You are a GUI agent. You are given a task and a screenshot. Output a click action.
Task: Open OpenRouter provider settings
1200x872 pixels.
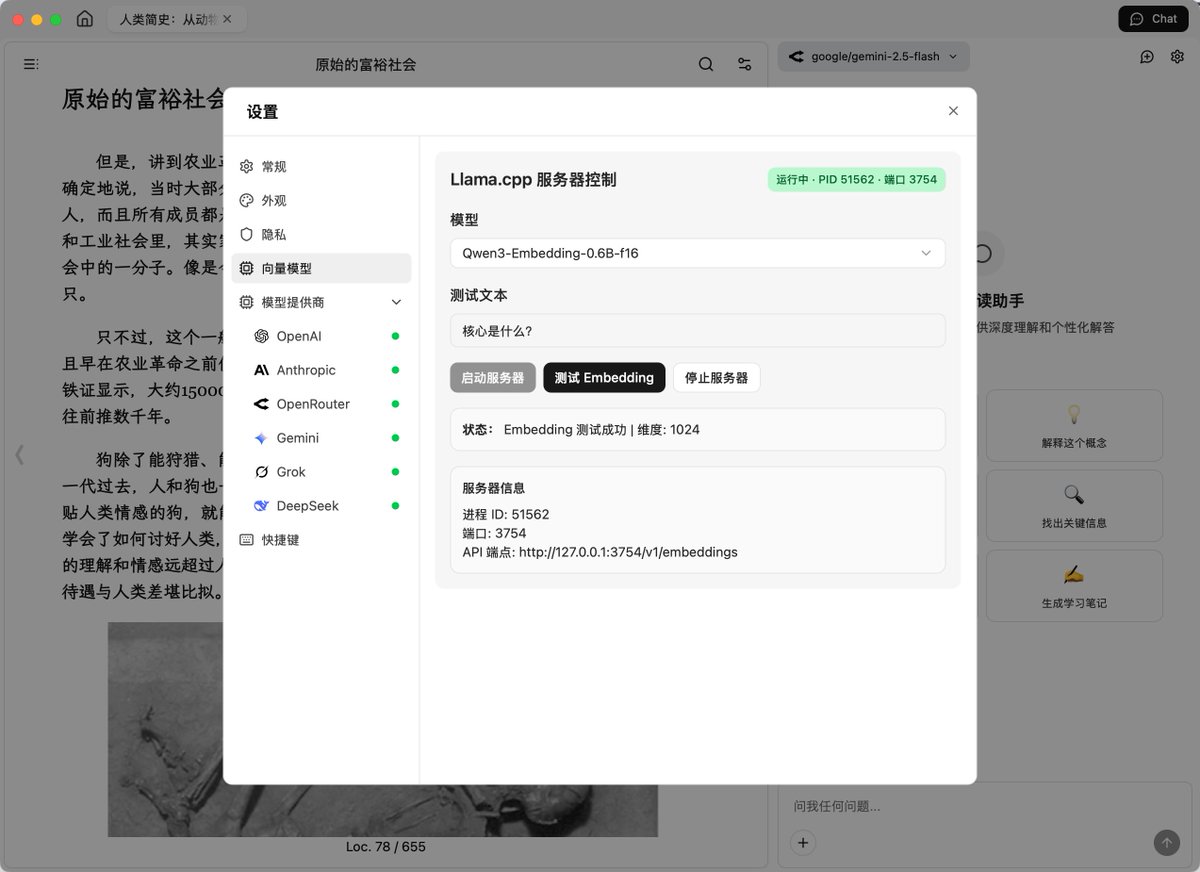326,404
